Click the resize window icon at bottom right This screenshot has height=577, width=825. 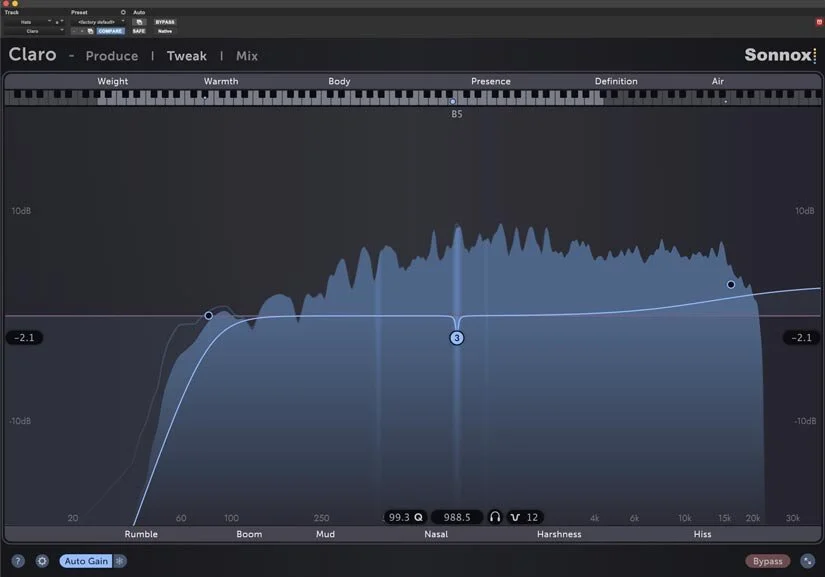pyautogui.click(x=807, y=561)
